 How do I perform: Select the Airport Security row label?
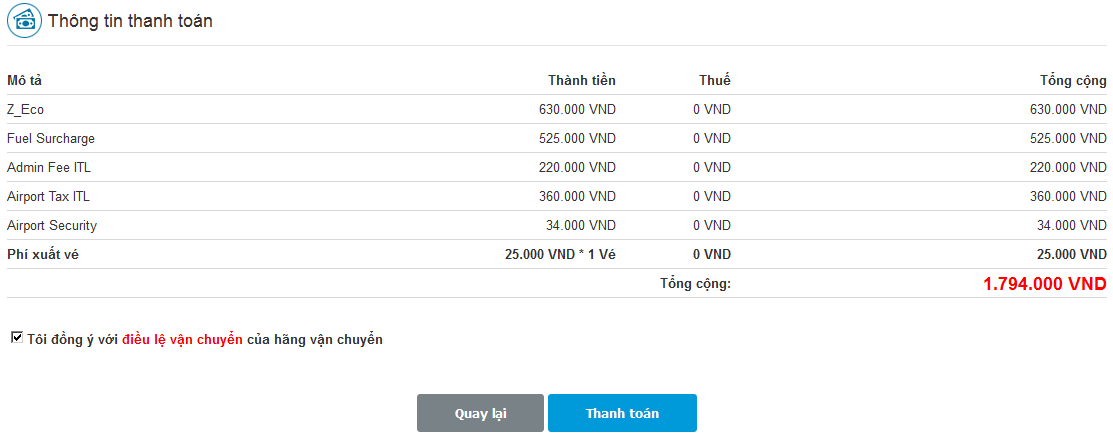tap(52, 226)
